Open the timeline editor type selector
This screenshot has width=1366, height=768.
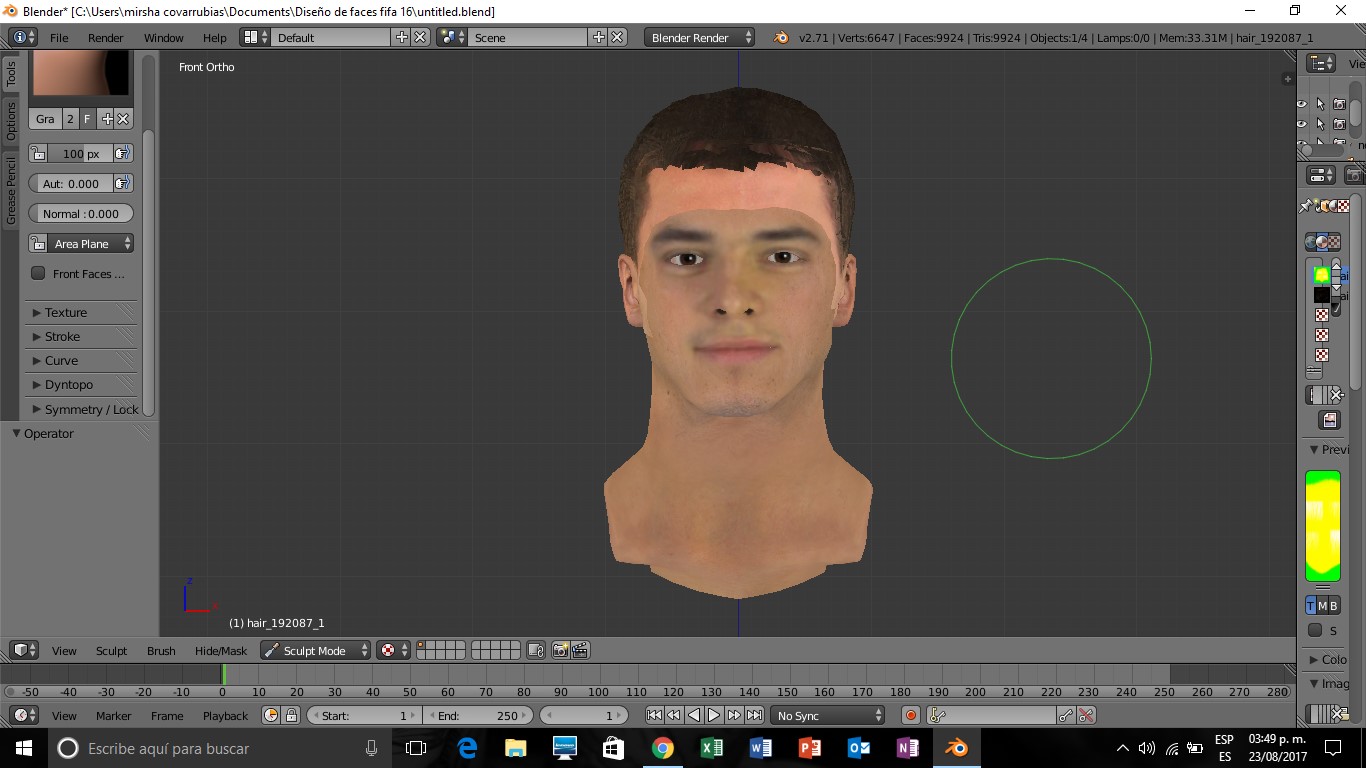(24, 715)
